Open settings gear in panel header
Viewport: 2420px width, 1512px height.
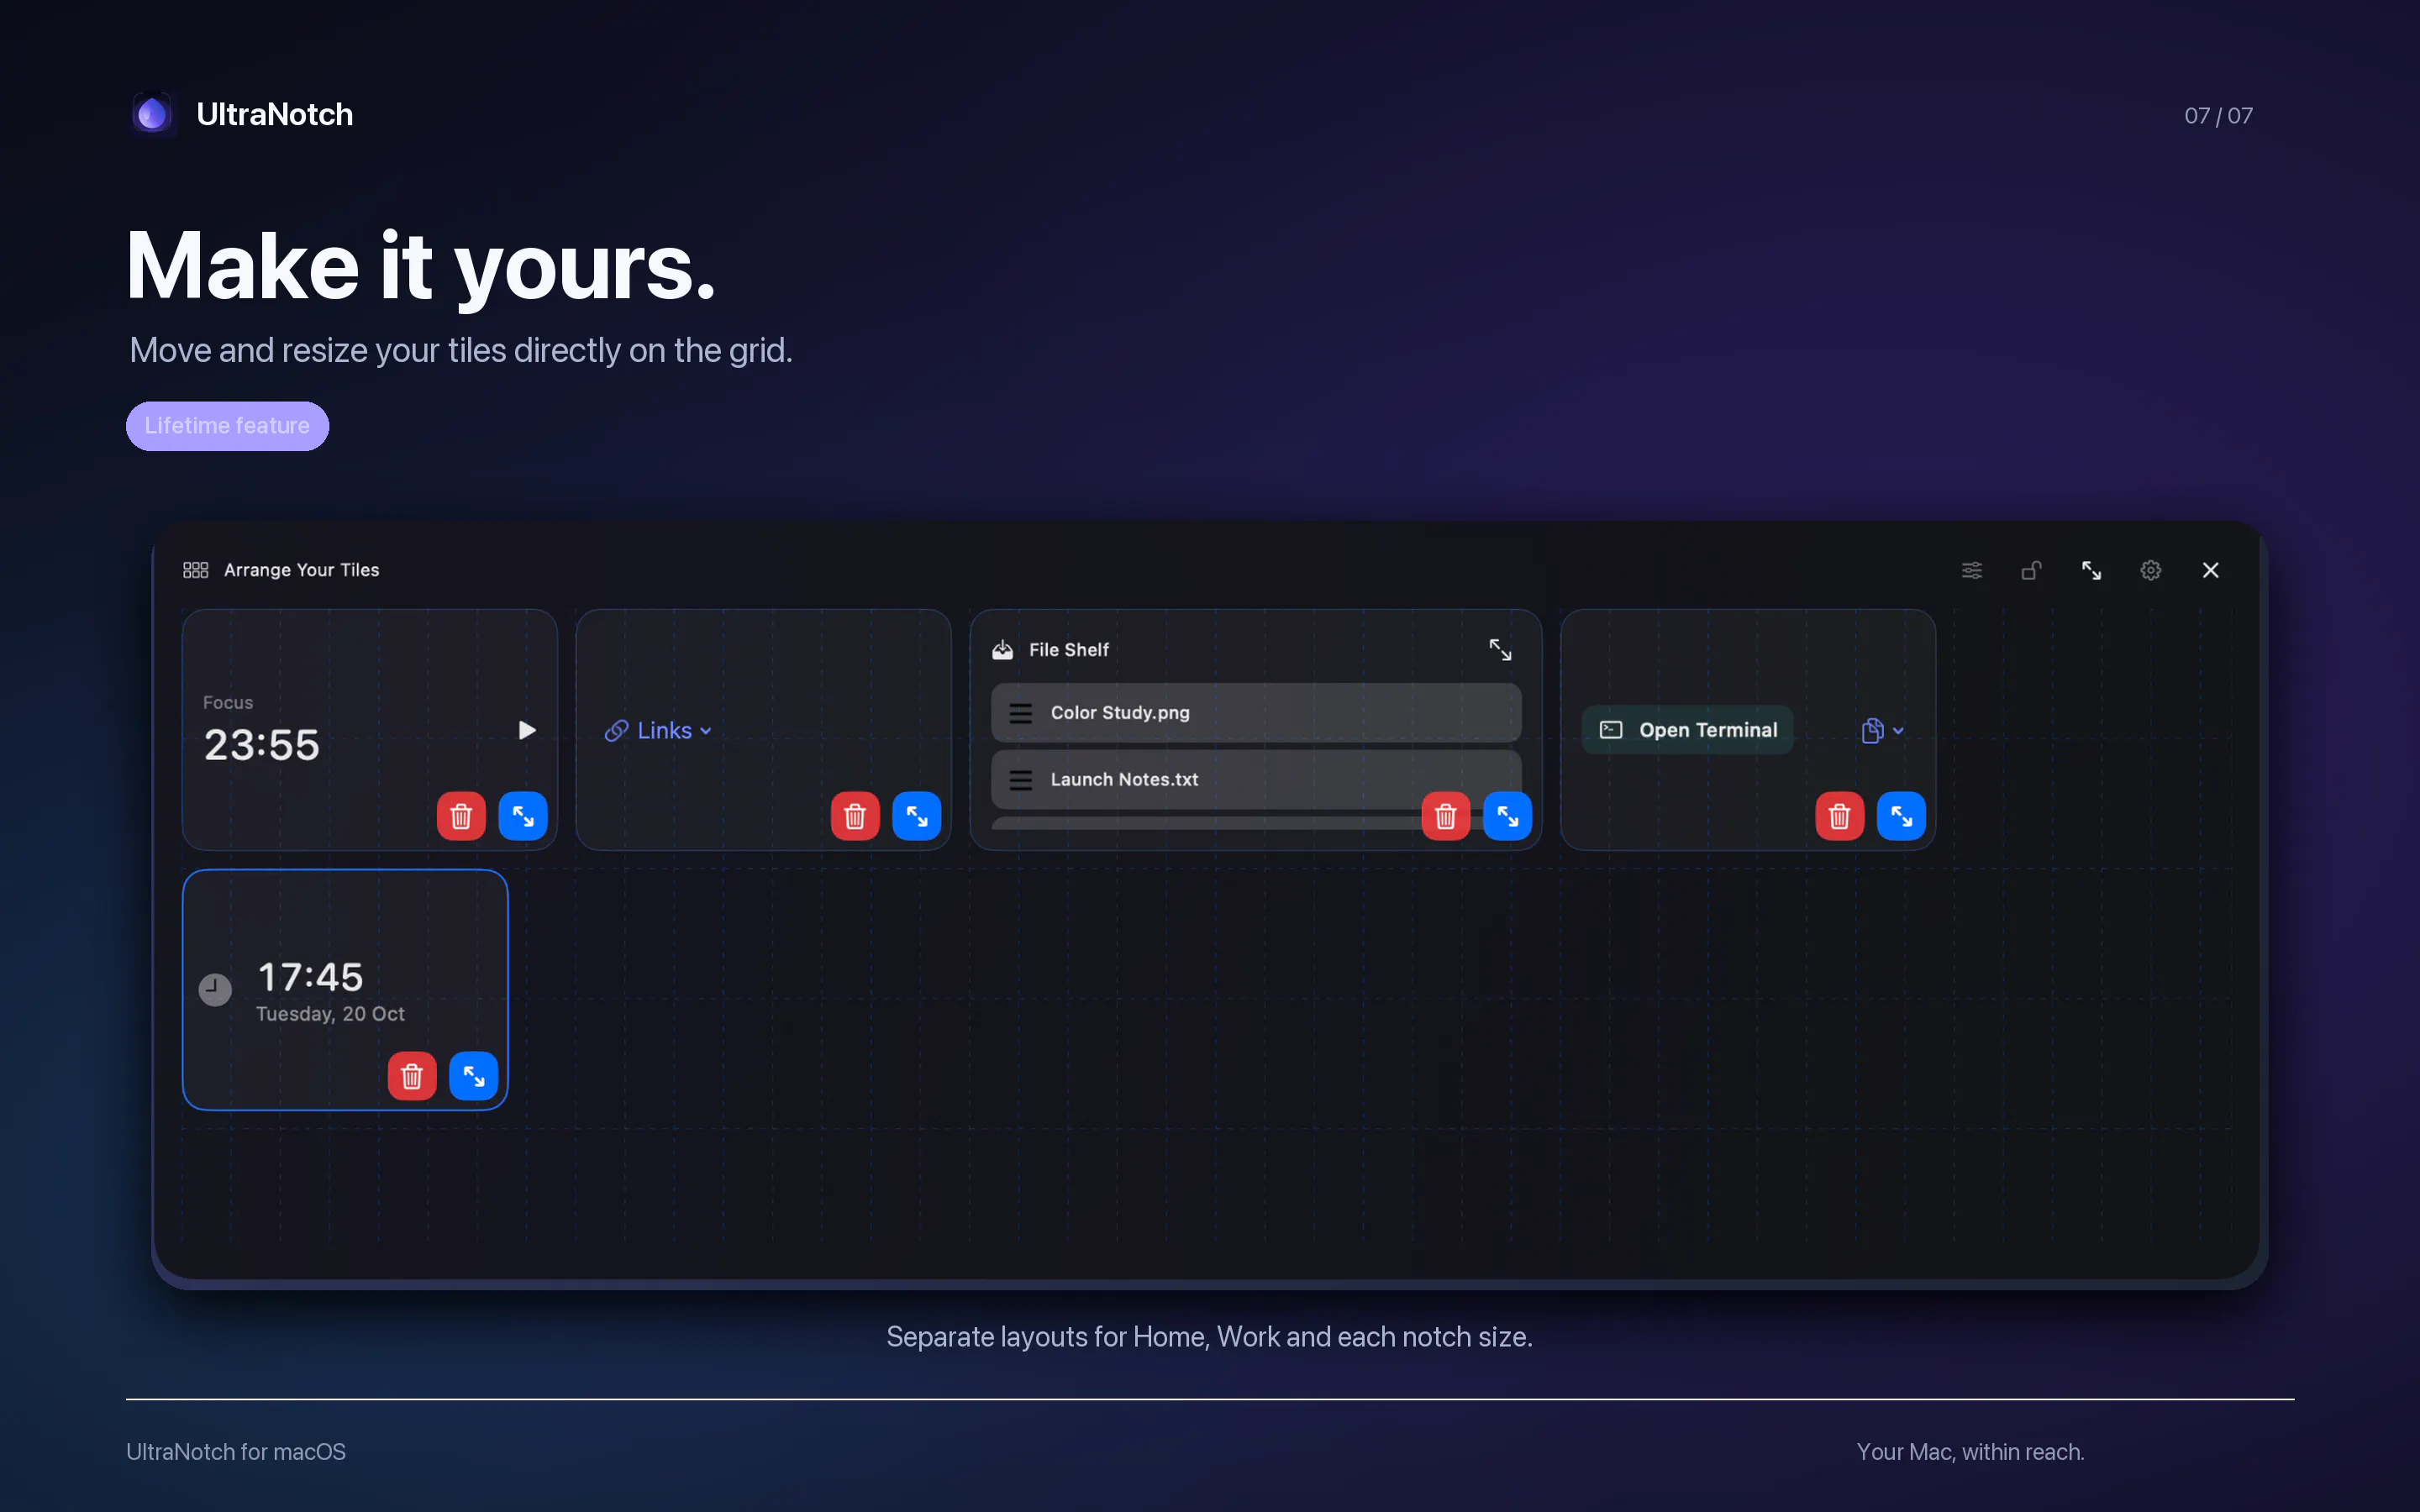coord(2151,570)
